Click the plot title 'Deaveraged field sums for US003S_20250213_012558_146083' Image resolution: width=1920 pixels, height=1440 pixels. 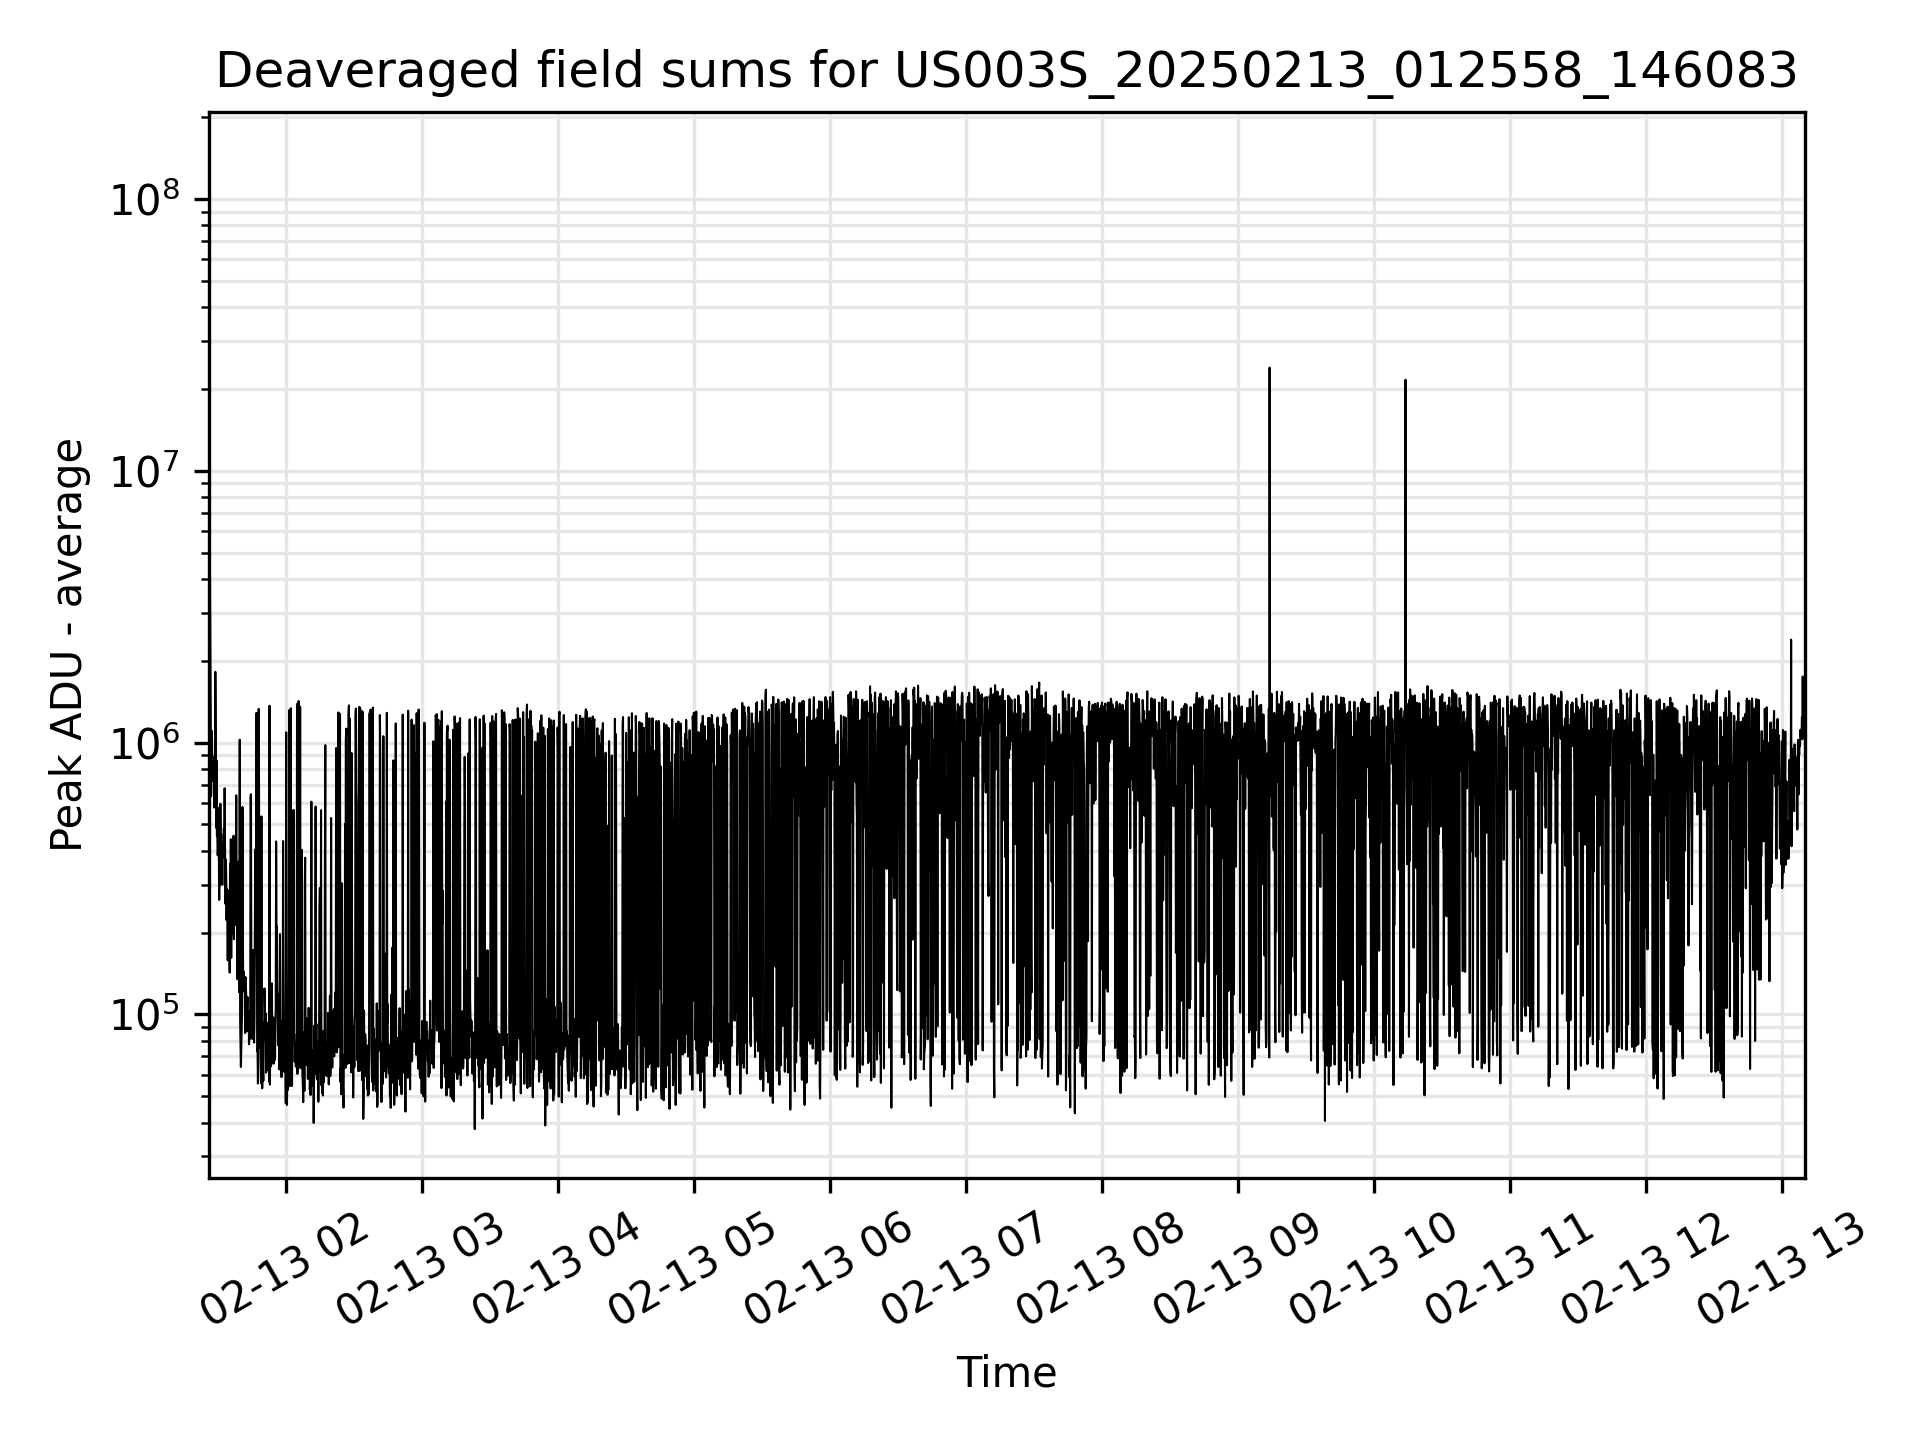(x=1007, y=70)
